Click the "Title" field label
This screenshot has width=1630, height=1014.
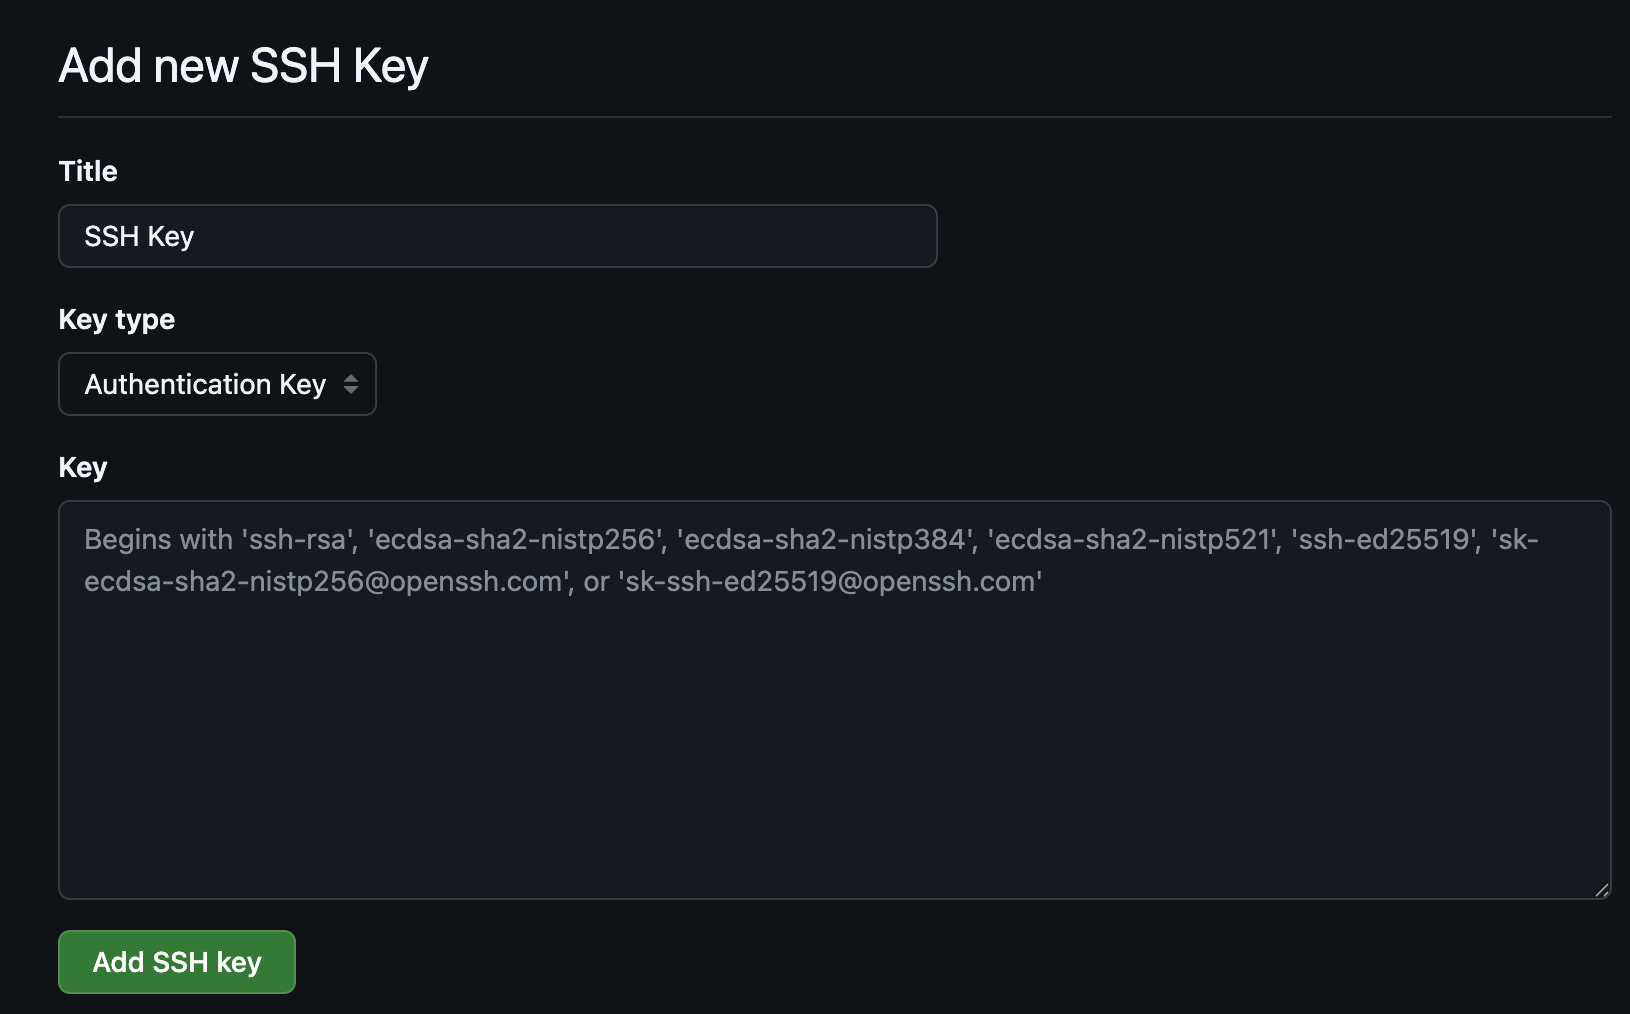(x=88, y=171)
